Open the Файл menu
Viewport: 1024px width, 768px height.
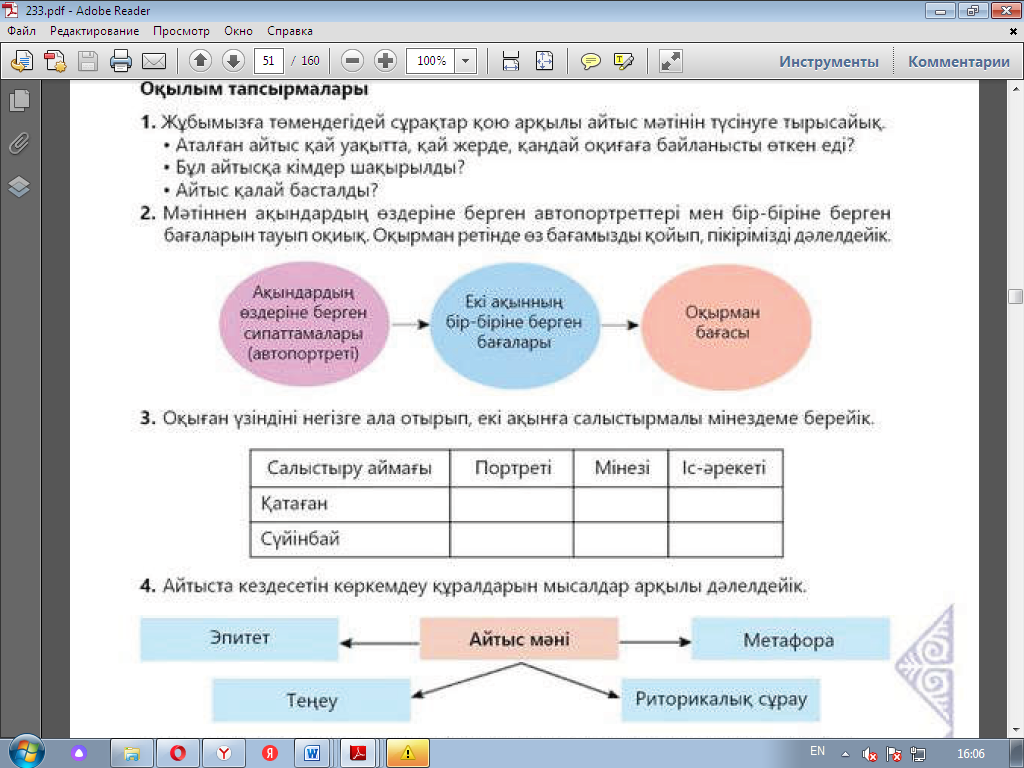point(22,31)
